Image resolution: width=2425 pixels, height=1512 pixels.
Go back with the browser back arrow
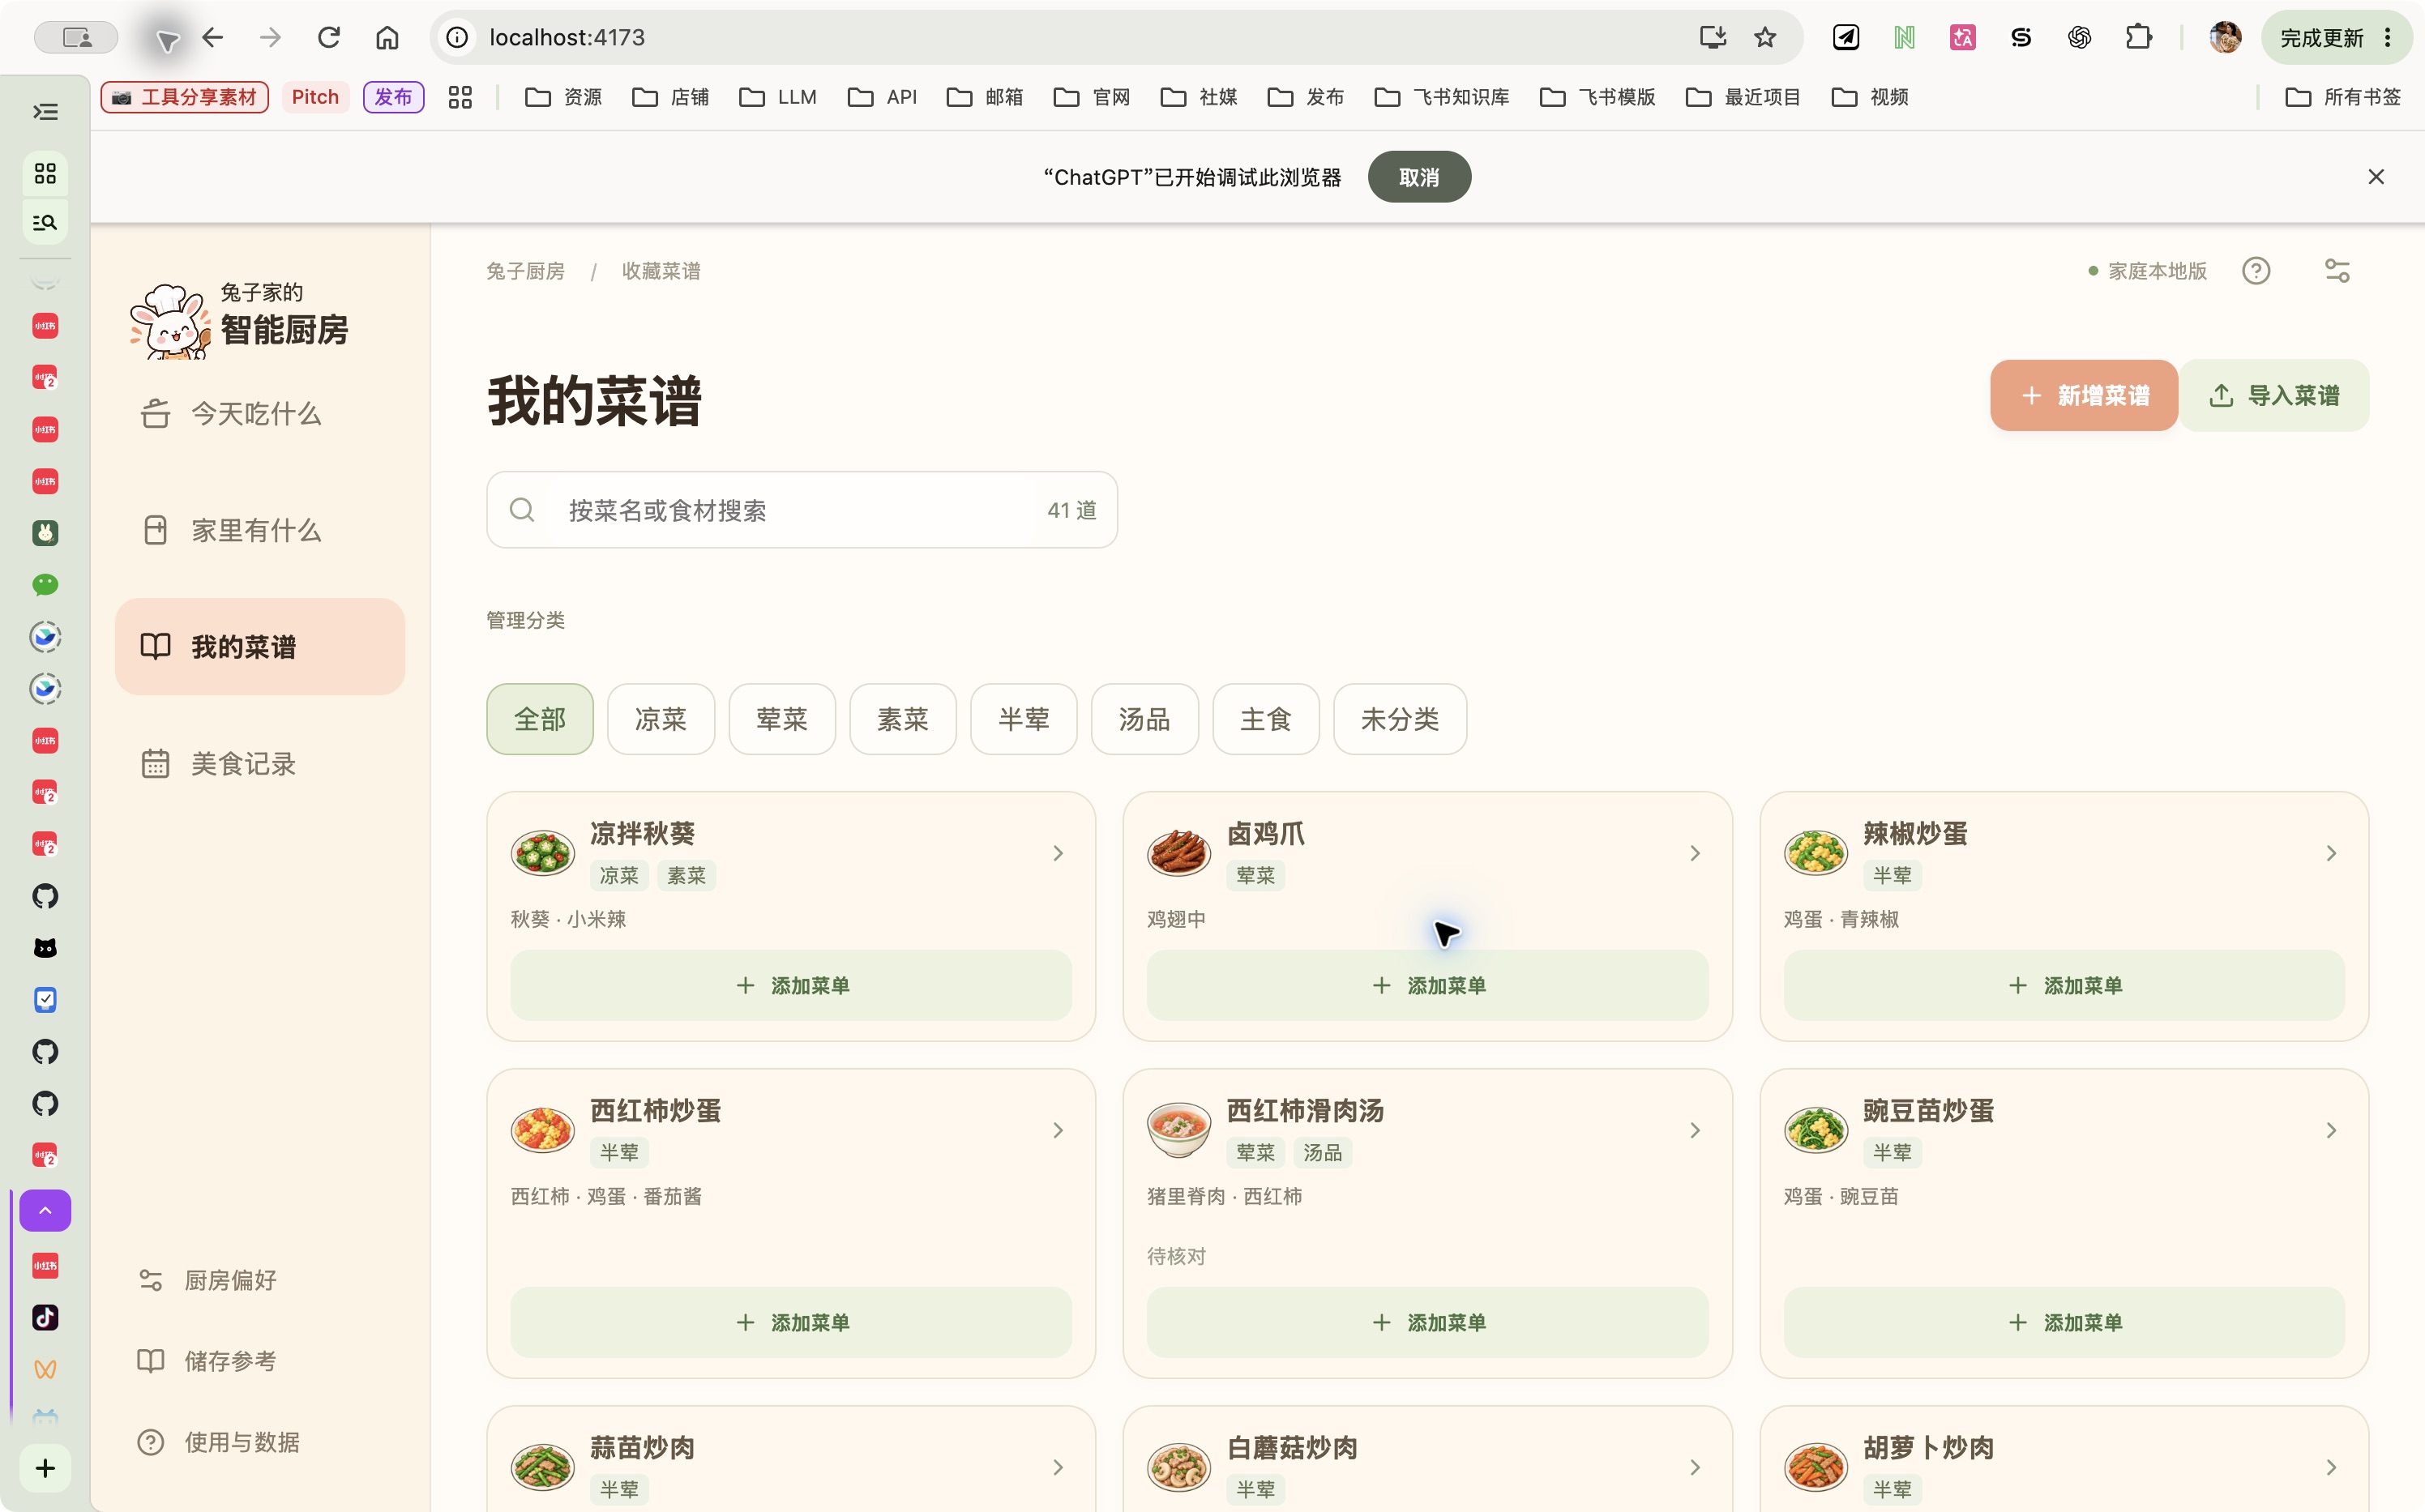click(x=212, y=37)
